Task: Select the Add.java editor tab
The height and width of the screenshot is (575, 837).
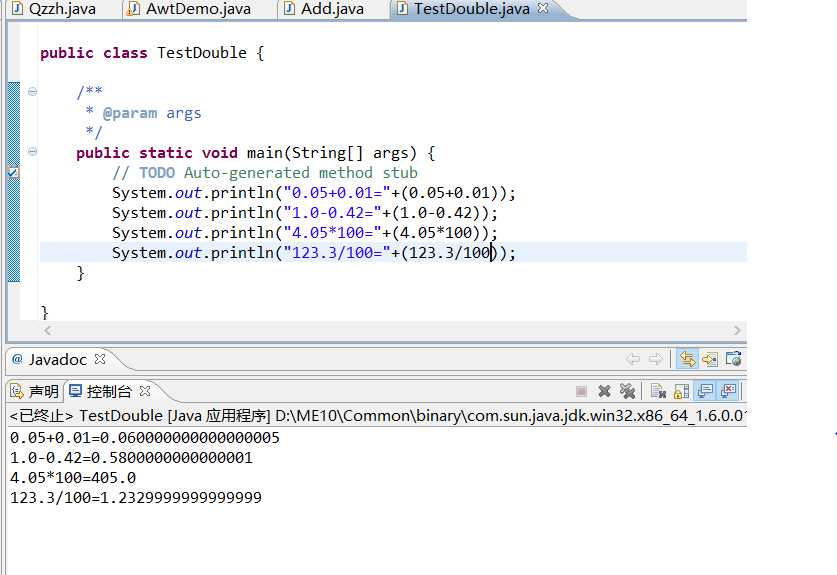Action: (324, 9)
